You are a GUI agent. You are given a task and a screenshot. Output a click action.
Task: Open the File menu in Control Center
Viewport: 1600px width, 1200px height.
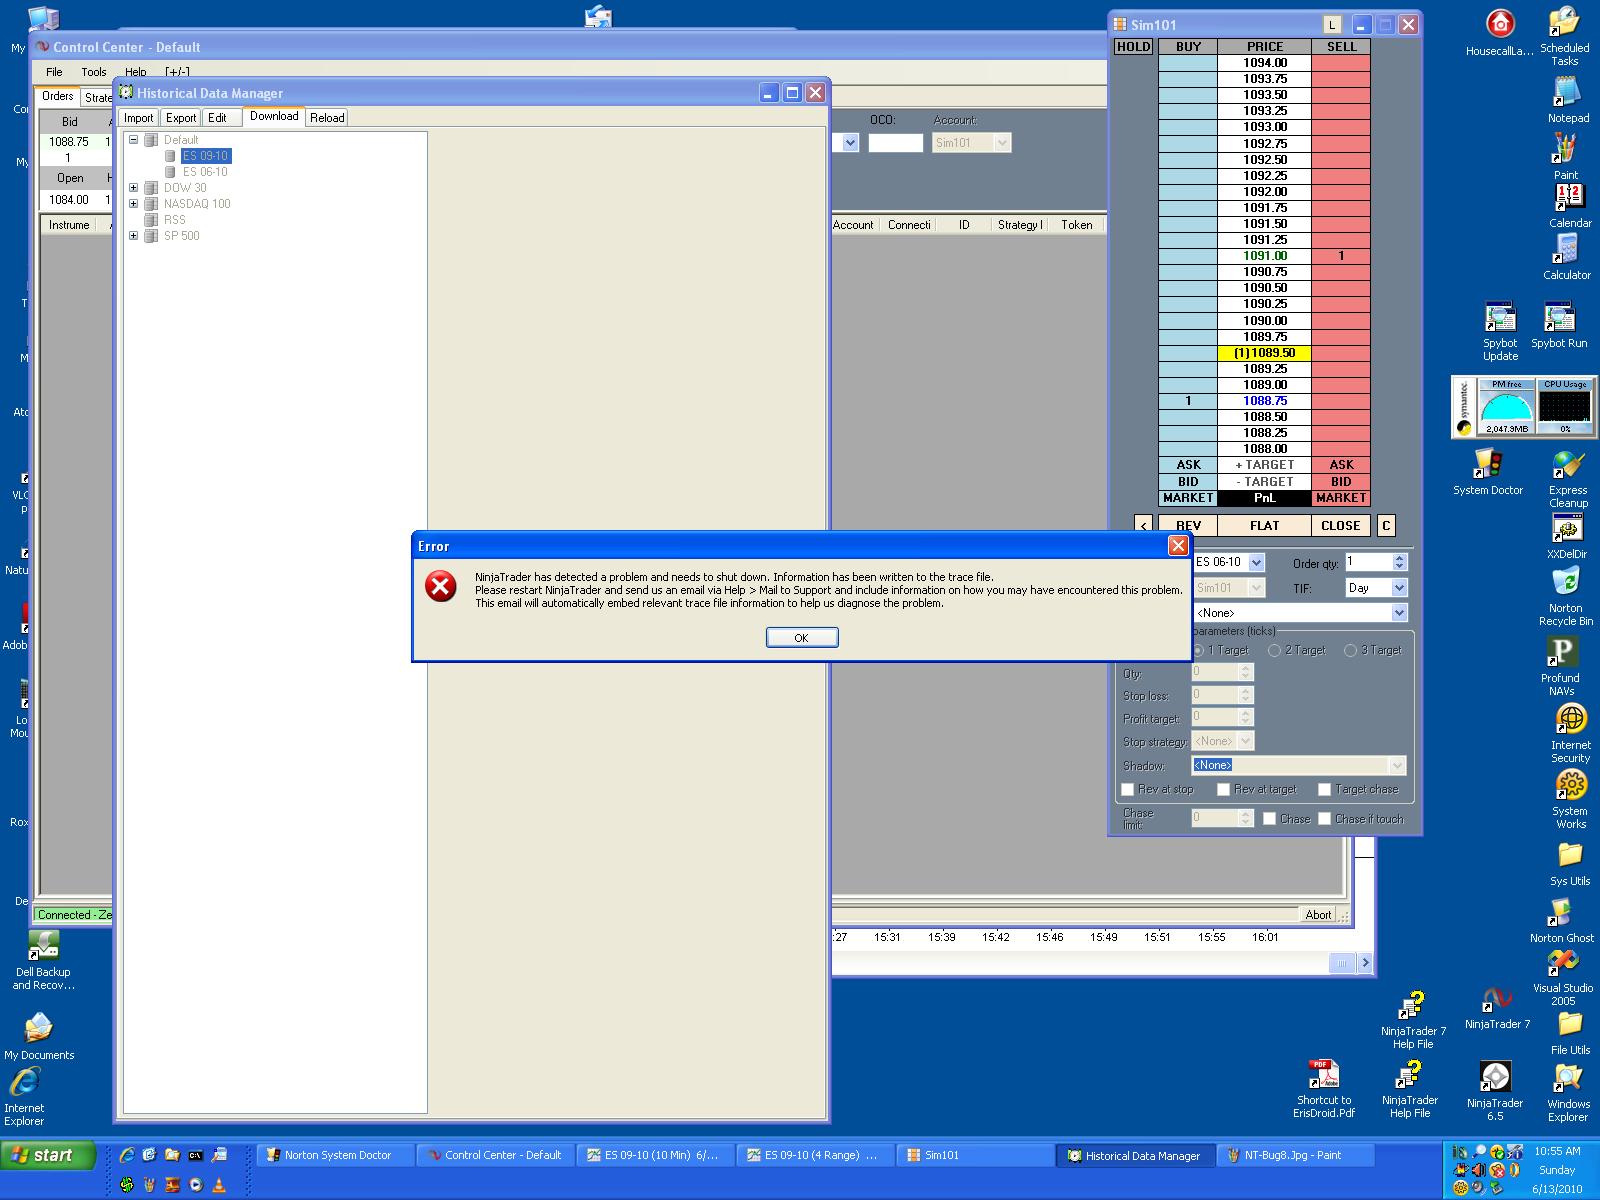coord(54,72)
